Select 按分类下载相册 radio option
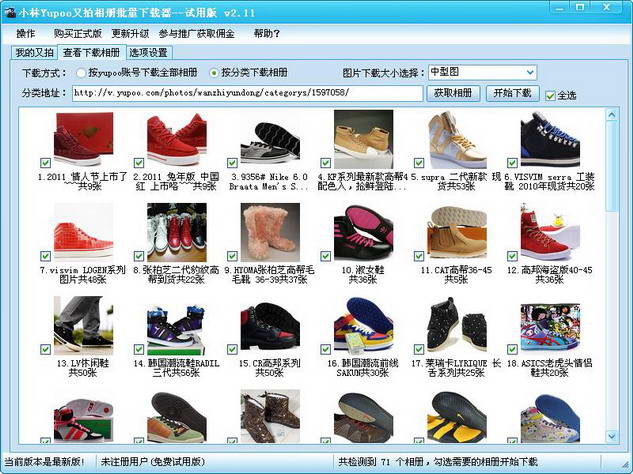633x474 pixels. point(249,73)
